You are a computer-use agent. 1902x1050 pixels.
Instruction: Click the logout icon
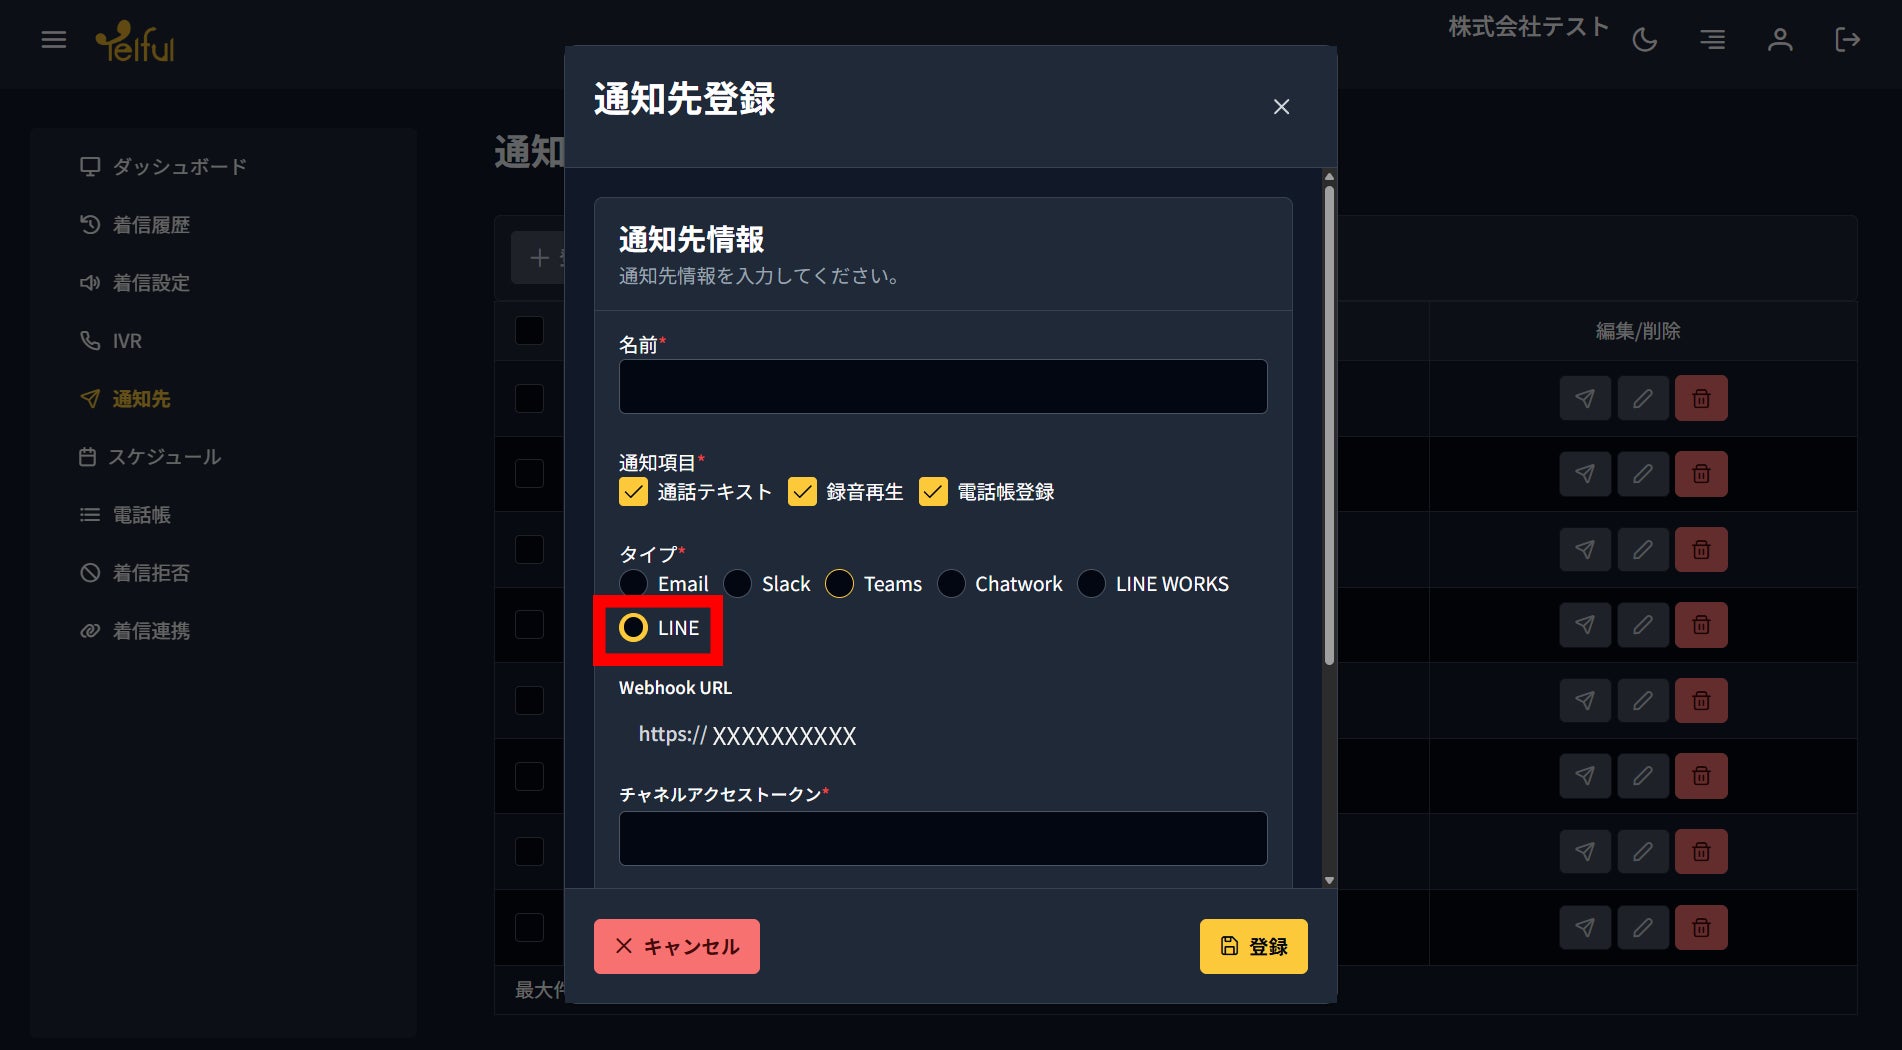(x=1848, y=40)
